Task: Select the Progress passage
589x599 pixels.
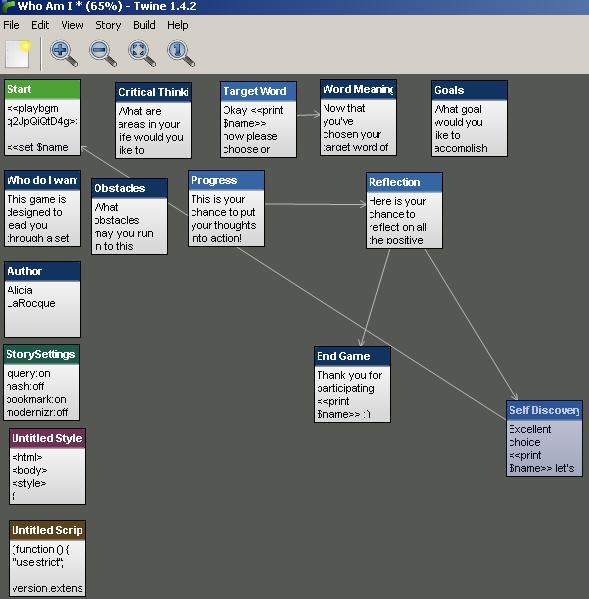Action: (226, 208)
